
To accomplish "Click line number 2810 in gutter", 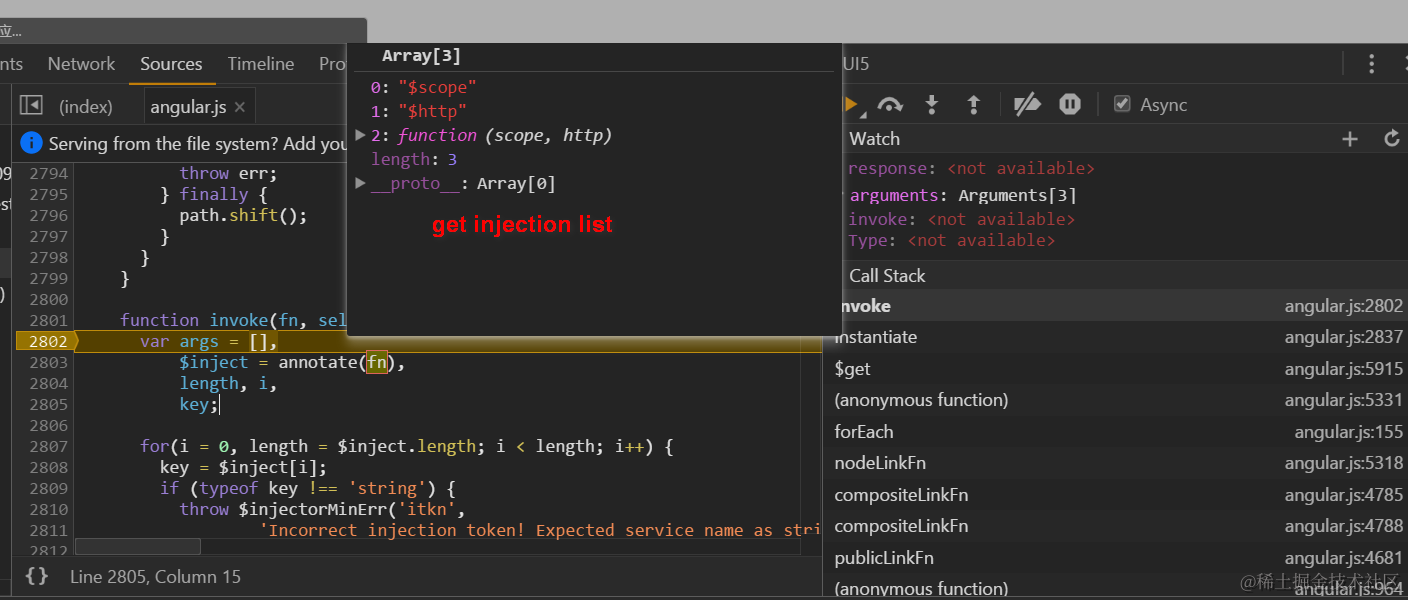I will pos(47,509).
